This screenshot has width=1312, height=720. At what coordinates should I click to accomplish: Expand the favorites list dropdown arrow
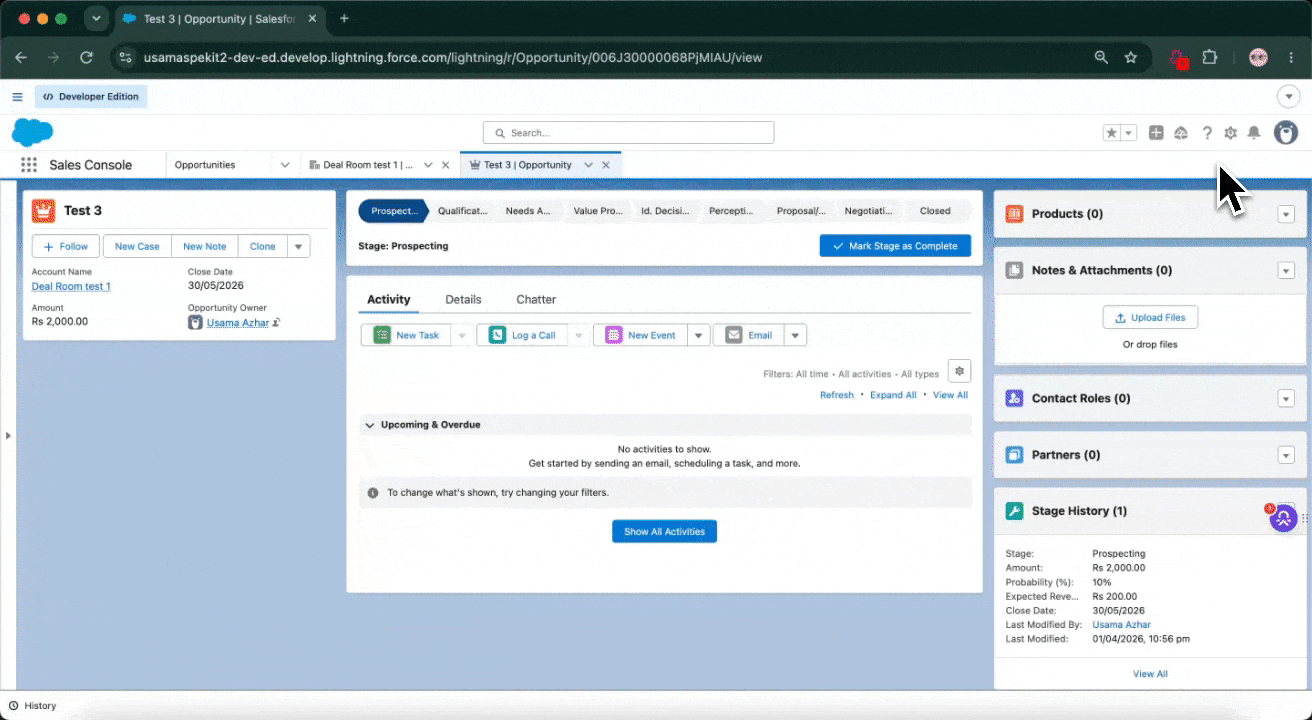point(1129,133)
